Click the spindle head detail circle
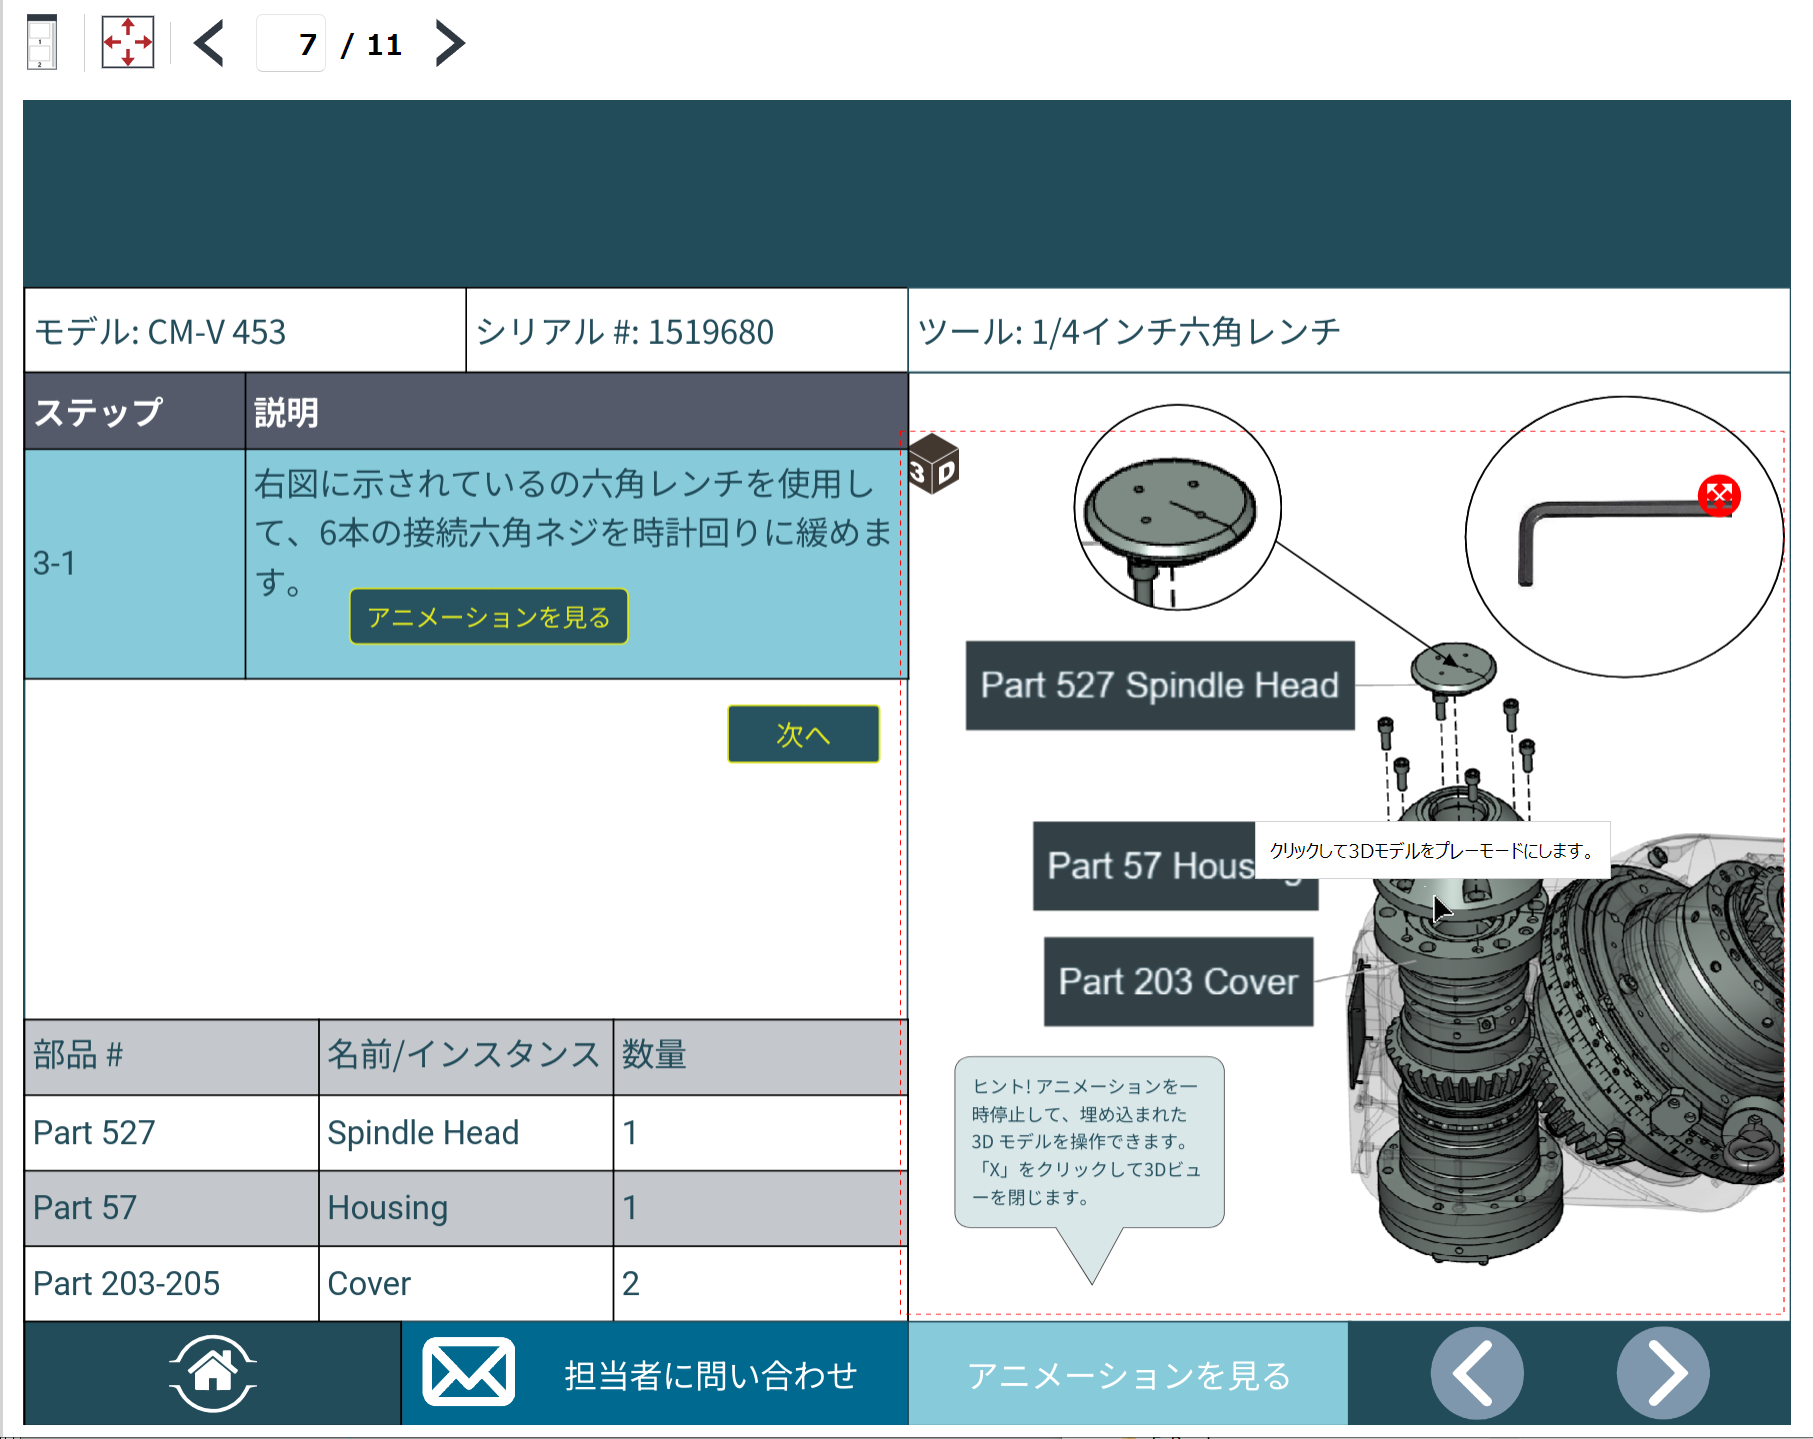 (1177, 507)
